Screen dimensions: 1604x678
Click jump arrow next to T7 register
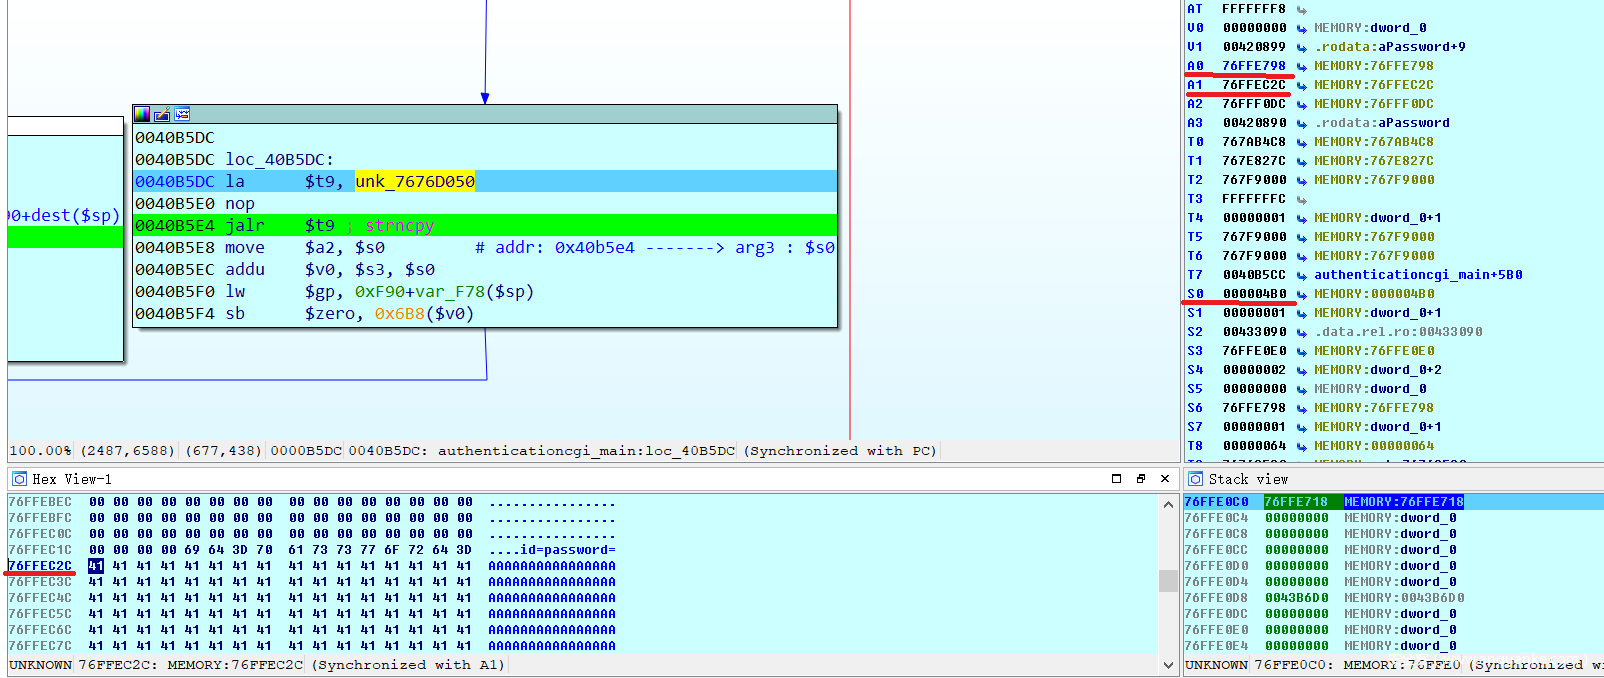(x=1301, y=276)
